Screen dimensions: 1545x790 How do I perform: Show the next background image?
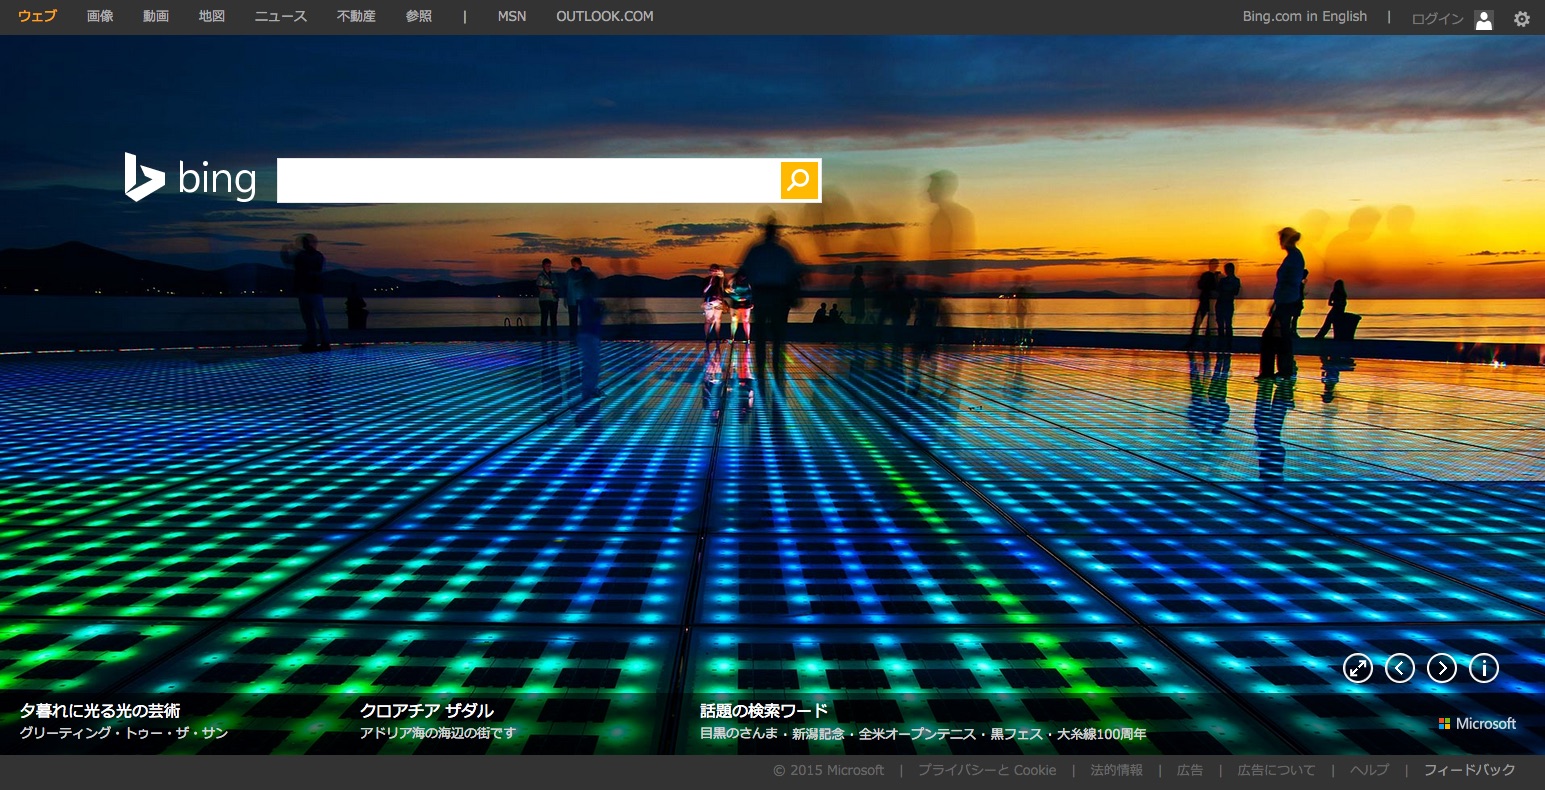pos(1441,668)
